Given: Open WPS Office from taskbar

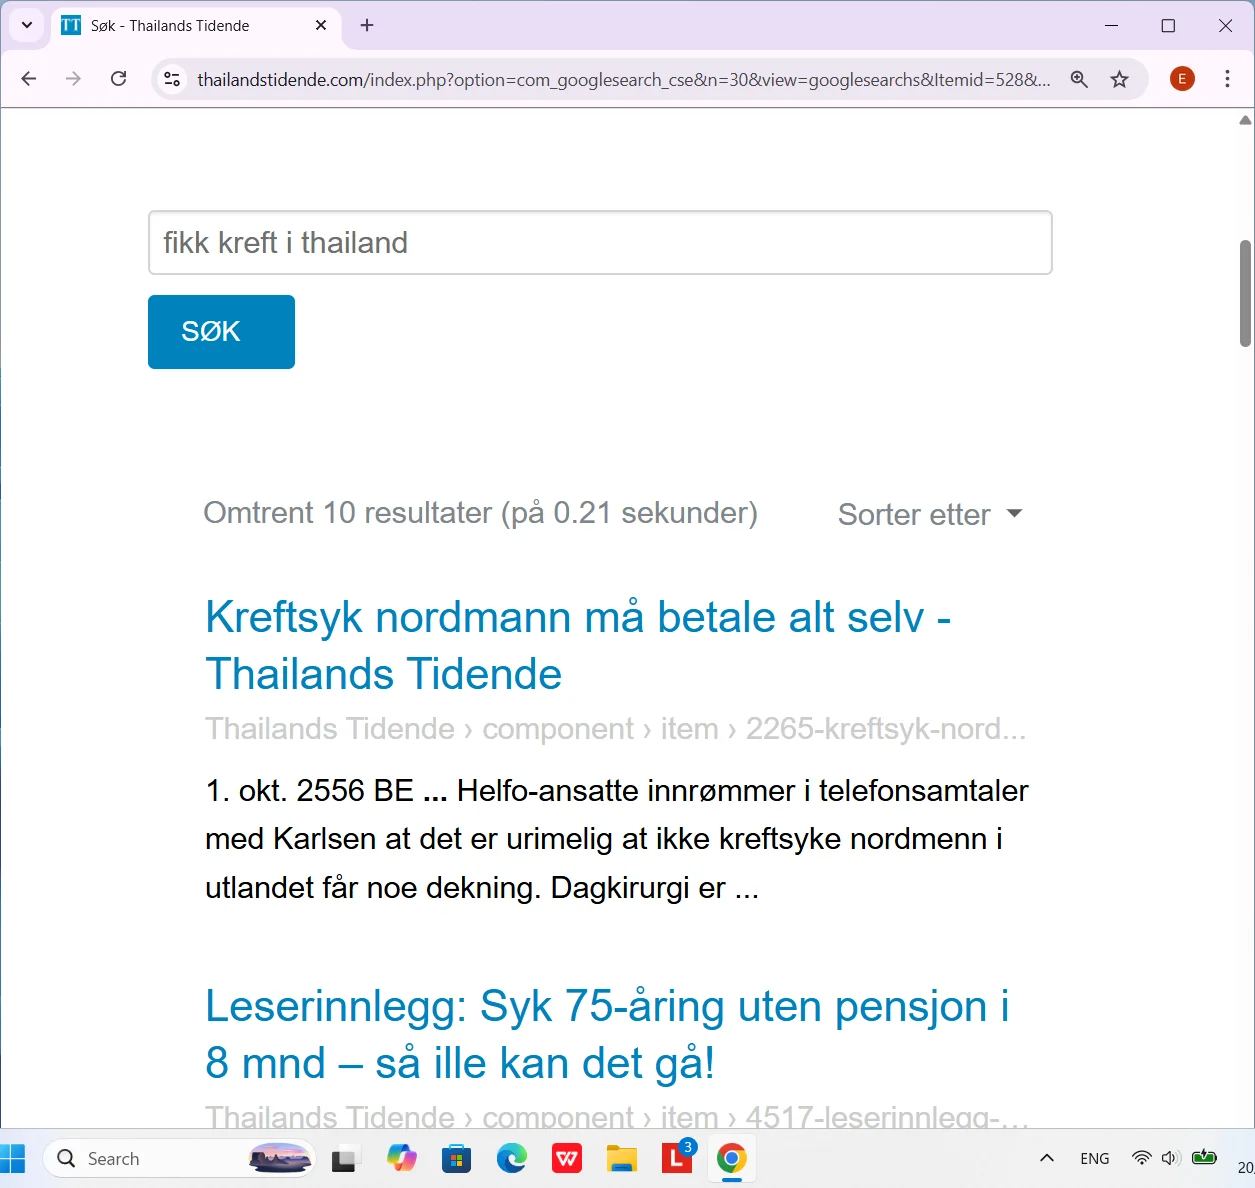Looking at the screenshot, I should (x=567, y=1159).
